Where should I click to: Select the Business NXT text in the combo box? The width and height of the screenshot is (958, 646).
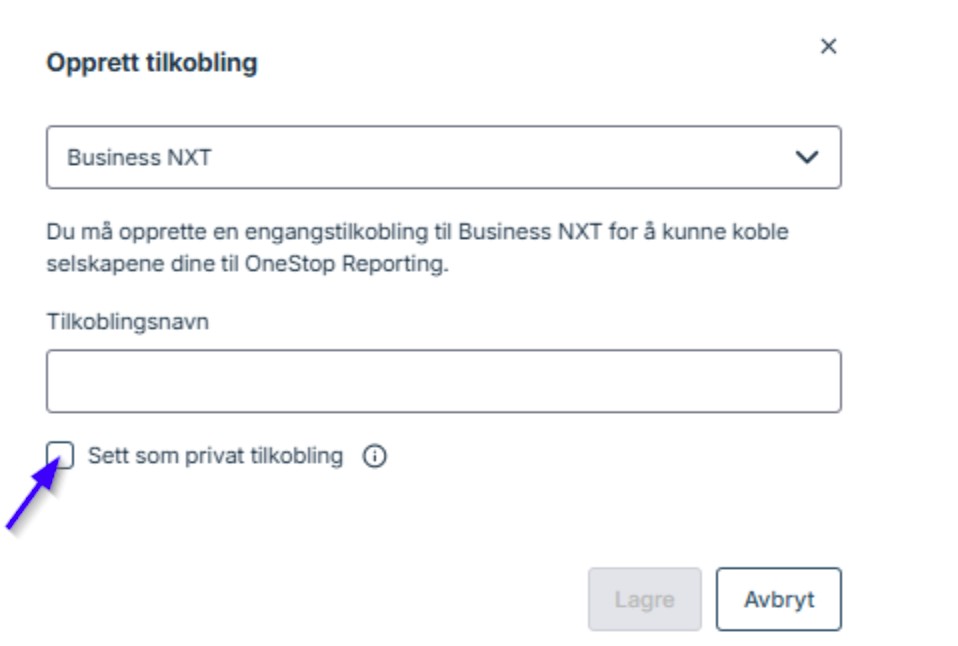pos(139,157)
